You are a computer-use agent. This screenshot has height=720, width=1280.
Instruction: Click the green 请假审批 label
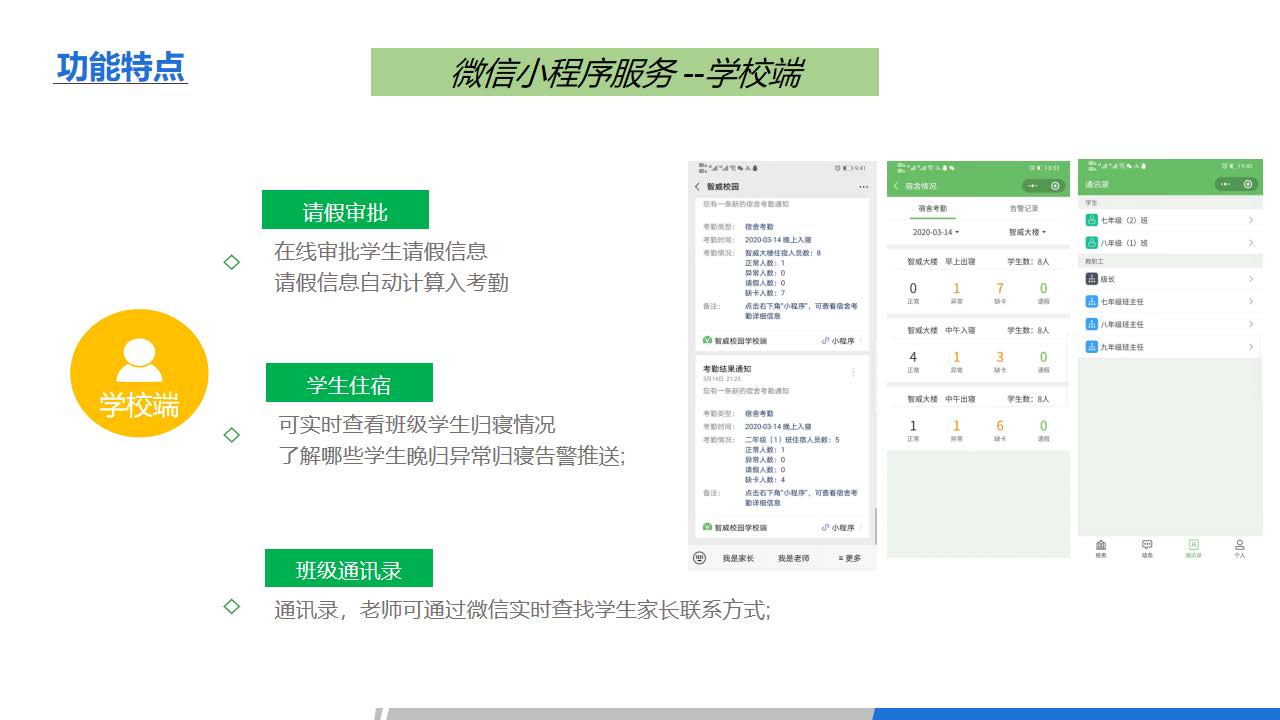coord(345,210)
